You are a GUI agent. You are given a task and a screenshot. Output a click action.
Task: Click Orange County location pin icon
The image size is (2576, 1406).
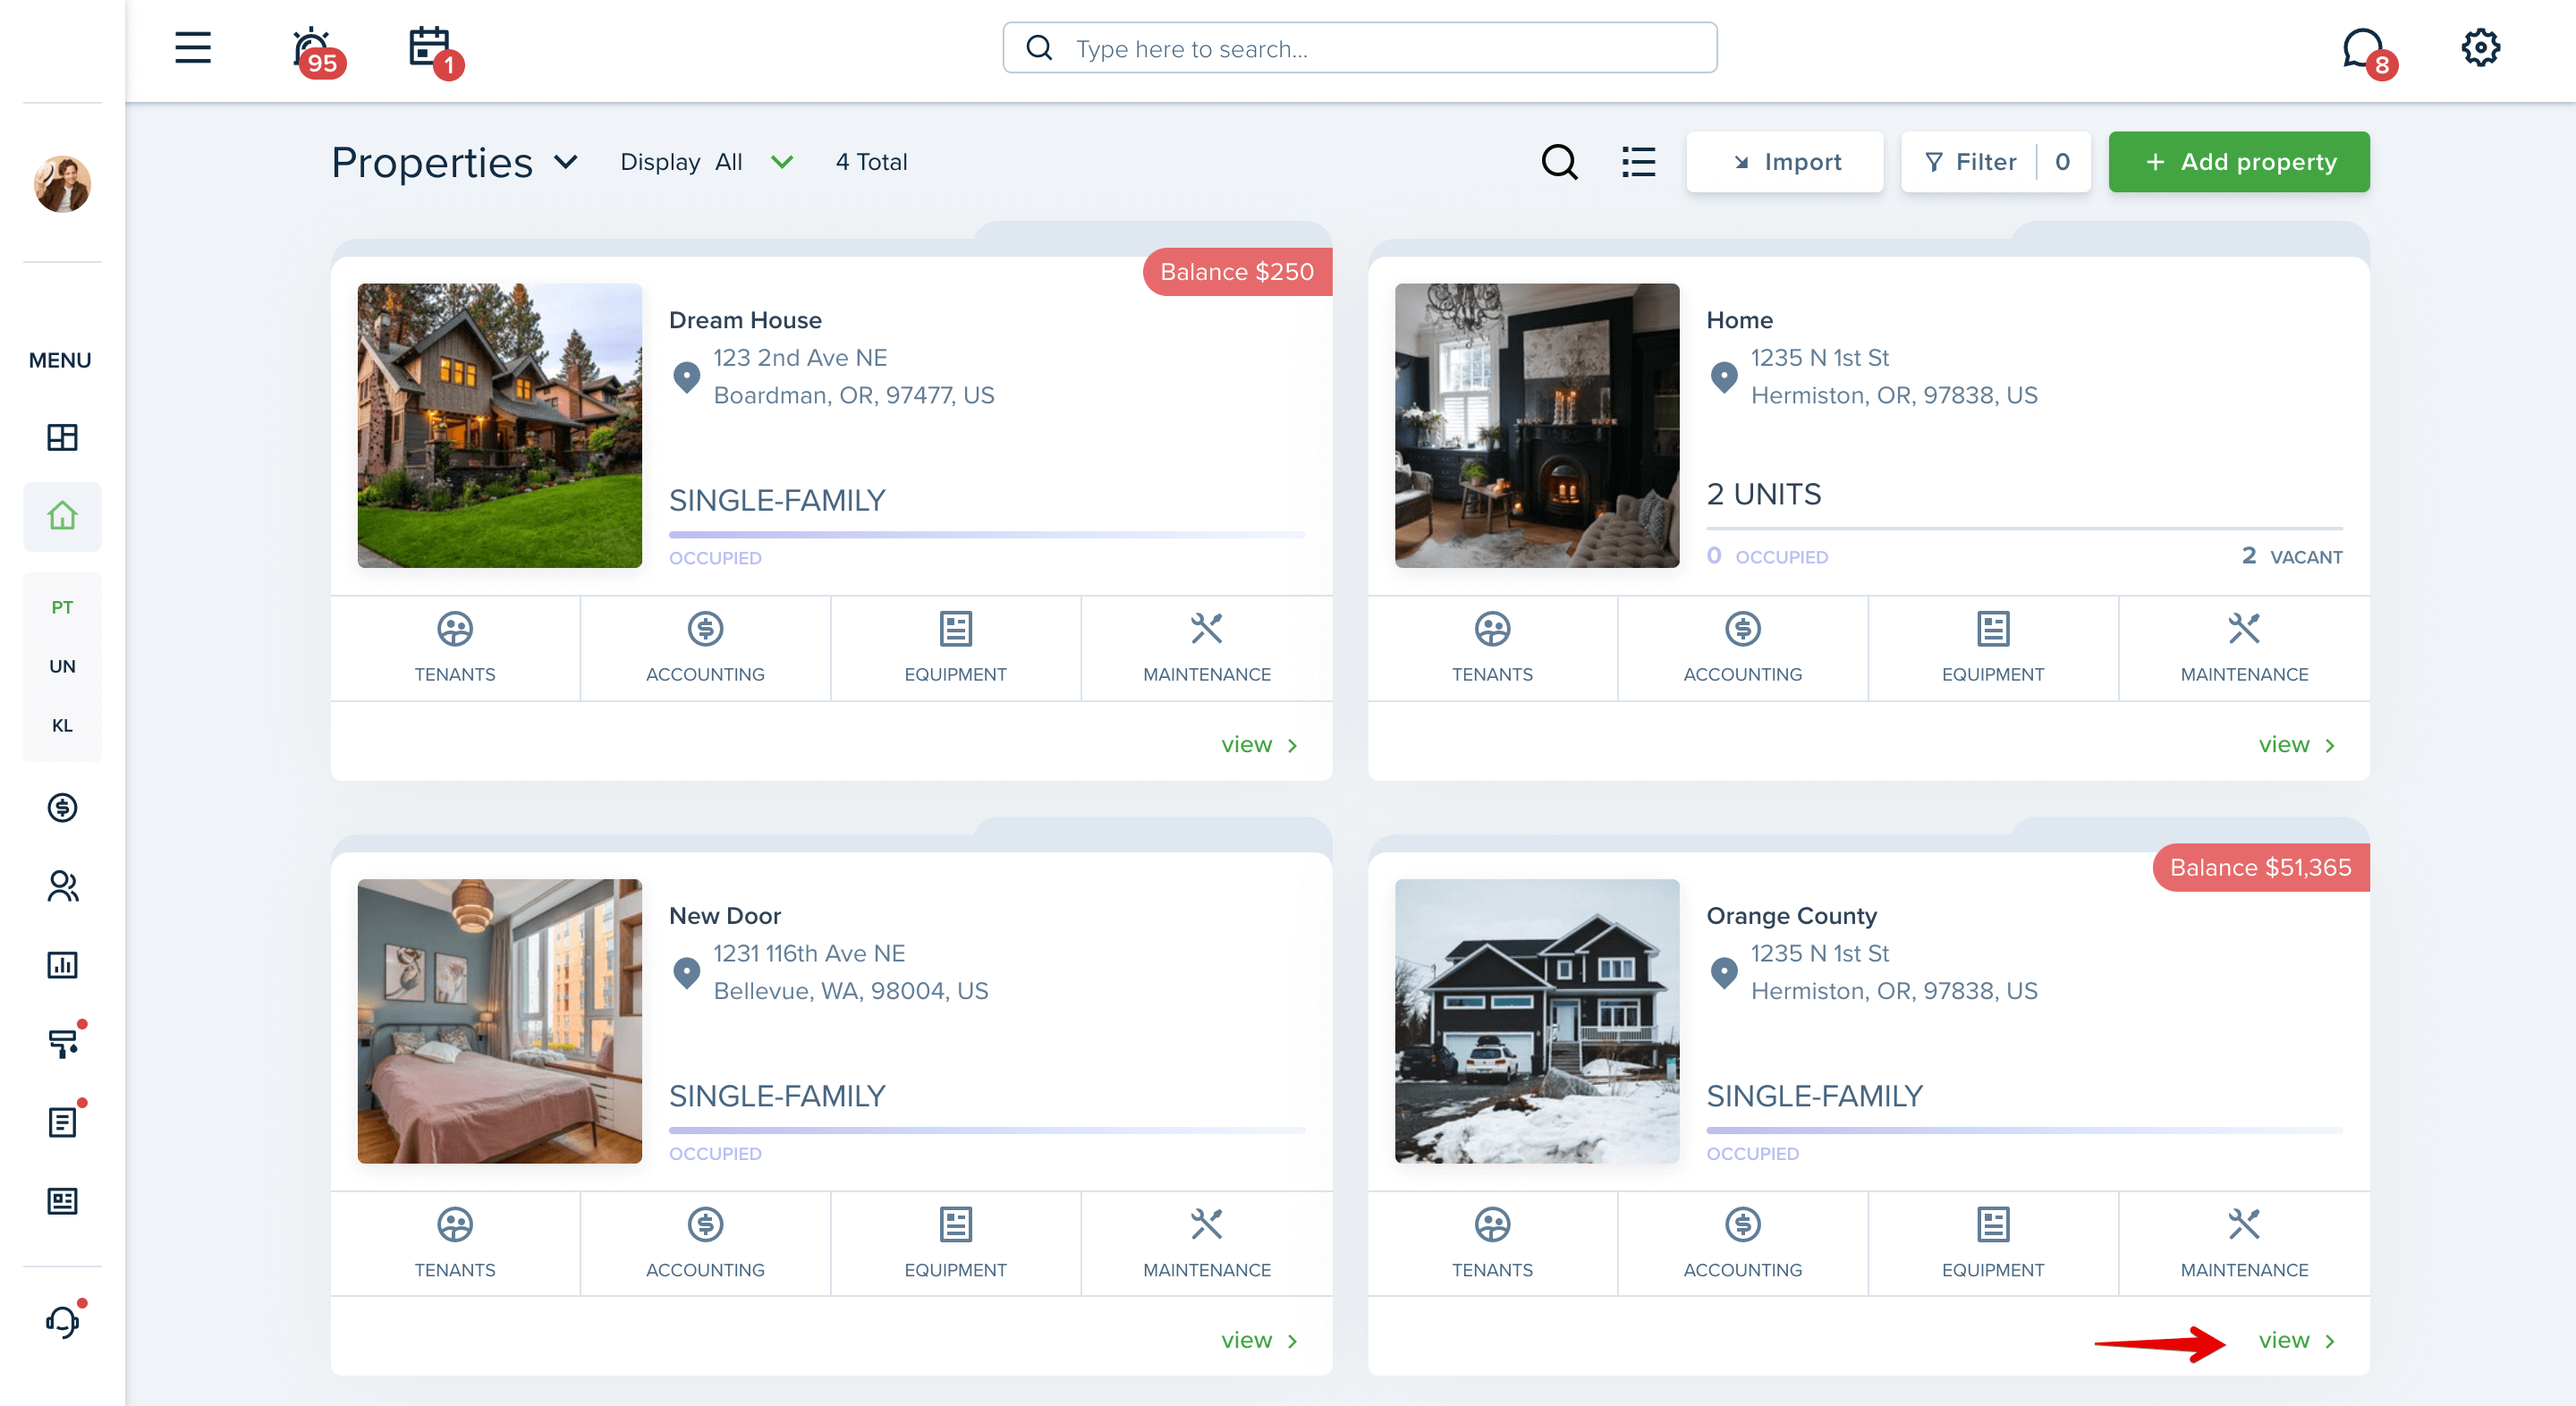coord(1724,972)
